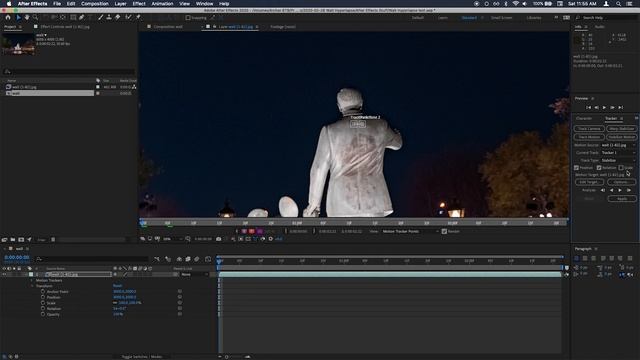Click the Edit Target button
640x360 pixels.
coord(589,182)
